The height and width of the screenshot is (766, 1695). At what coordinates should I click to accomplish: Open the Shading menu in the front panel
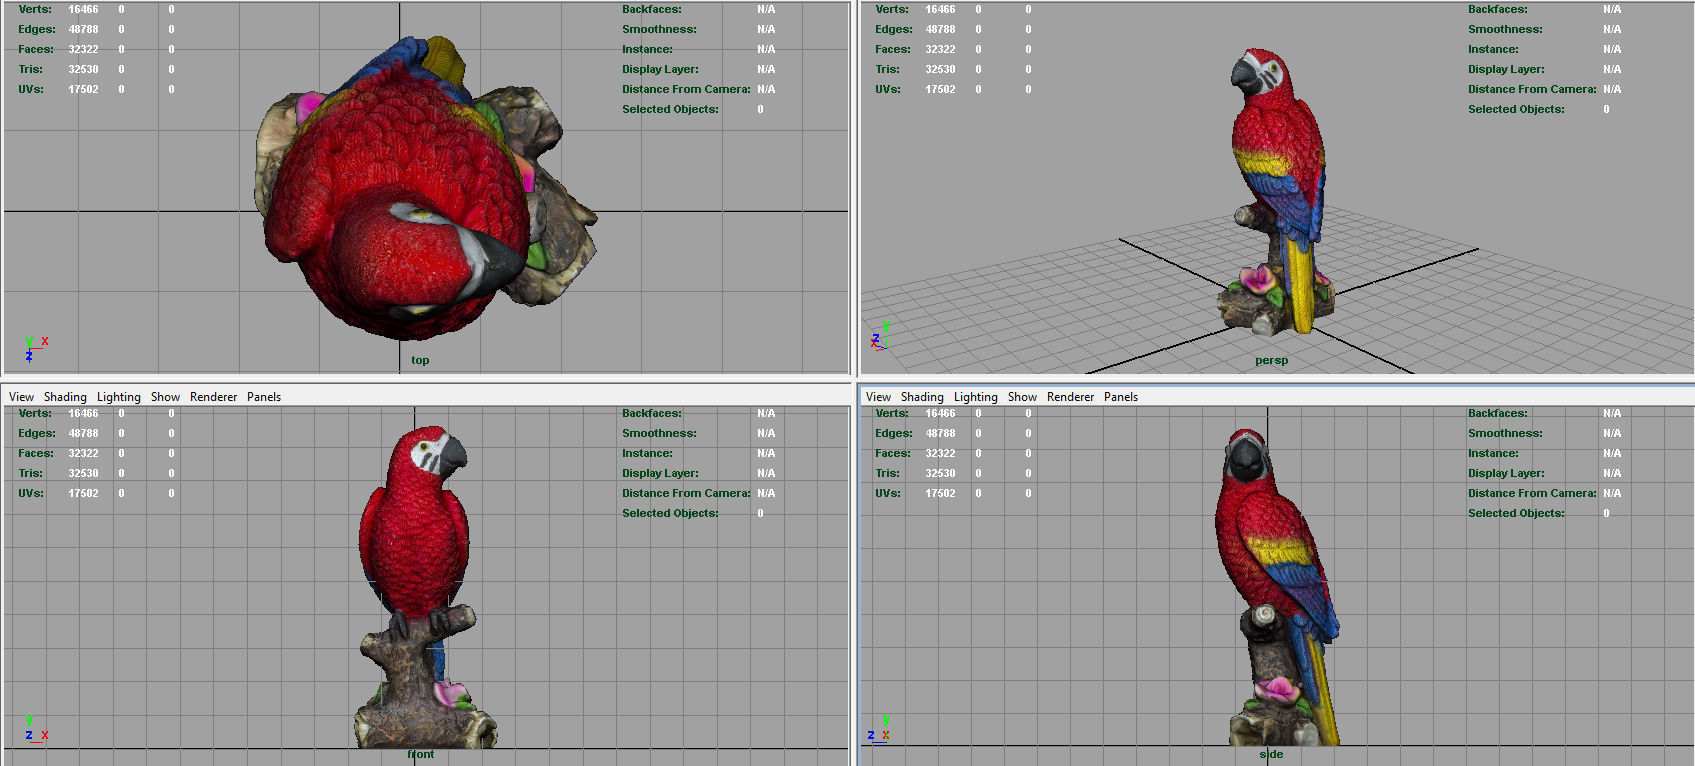[65, 397]
